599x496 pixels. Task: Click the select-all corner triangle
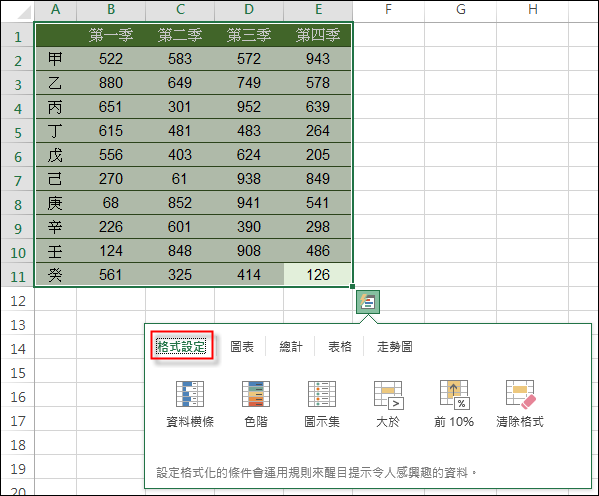click(24, 12)
